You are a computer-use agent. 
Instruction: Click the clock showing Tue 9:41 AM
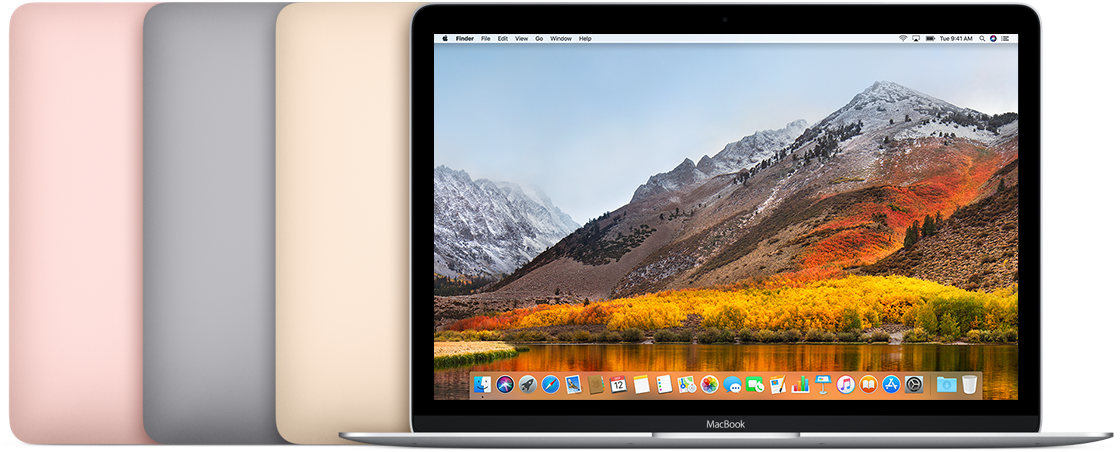pos(954,39)
